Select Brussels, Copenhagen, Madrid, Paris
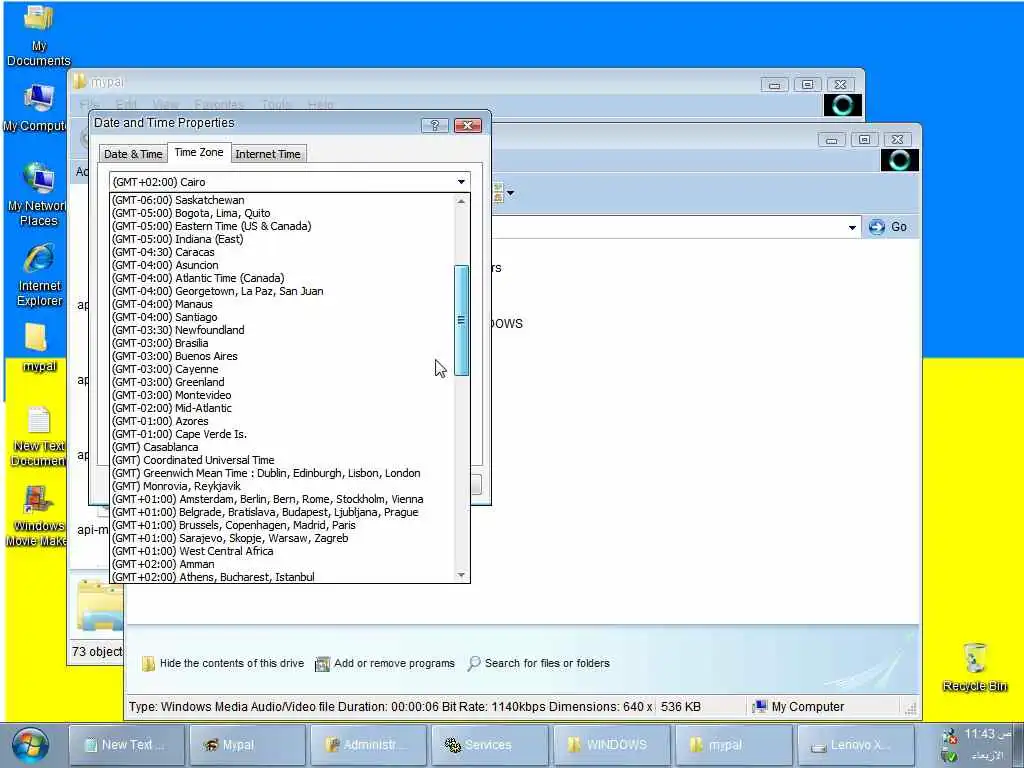Image resolution: width=1024 pixels, height=768 pixels. point(282,526)
